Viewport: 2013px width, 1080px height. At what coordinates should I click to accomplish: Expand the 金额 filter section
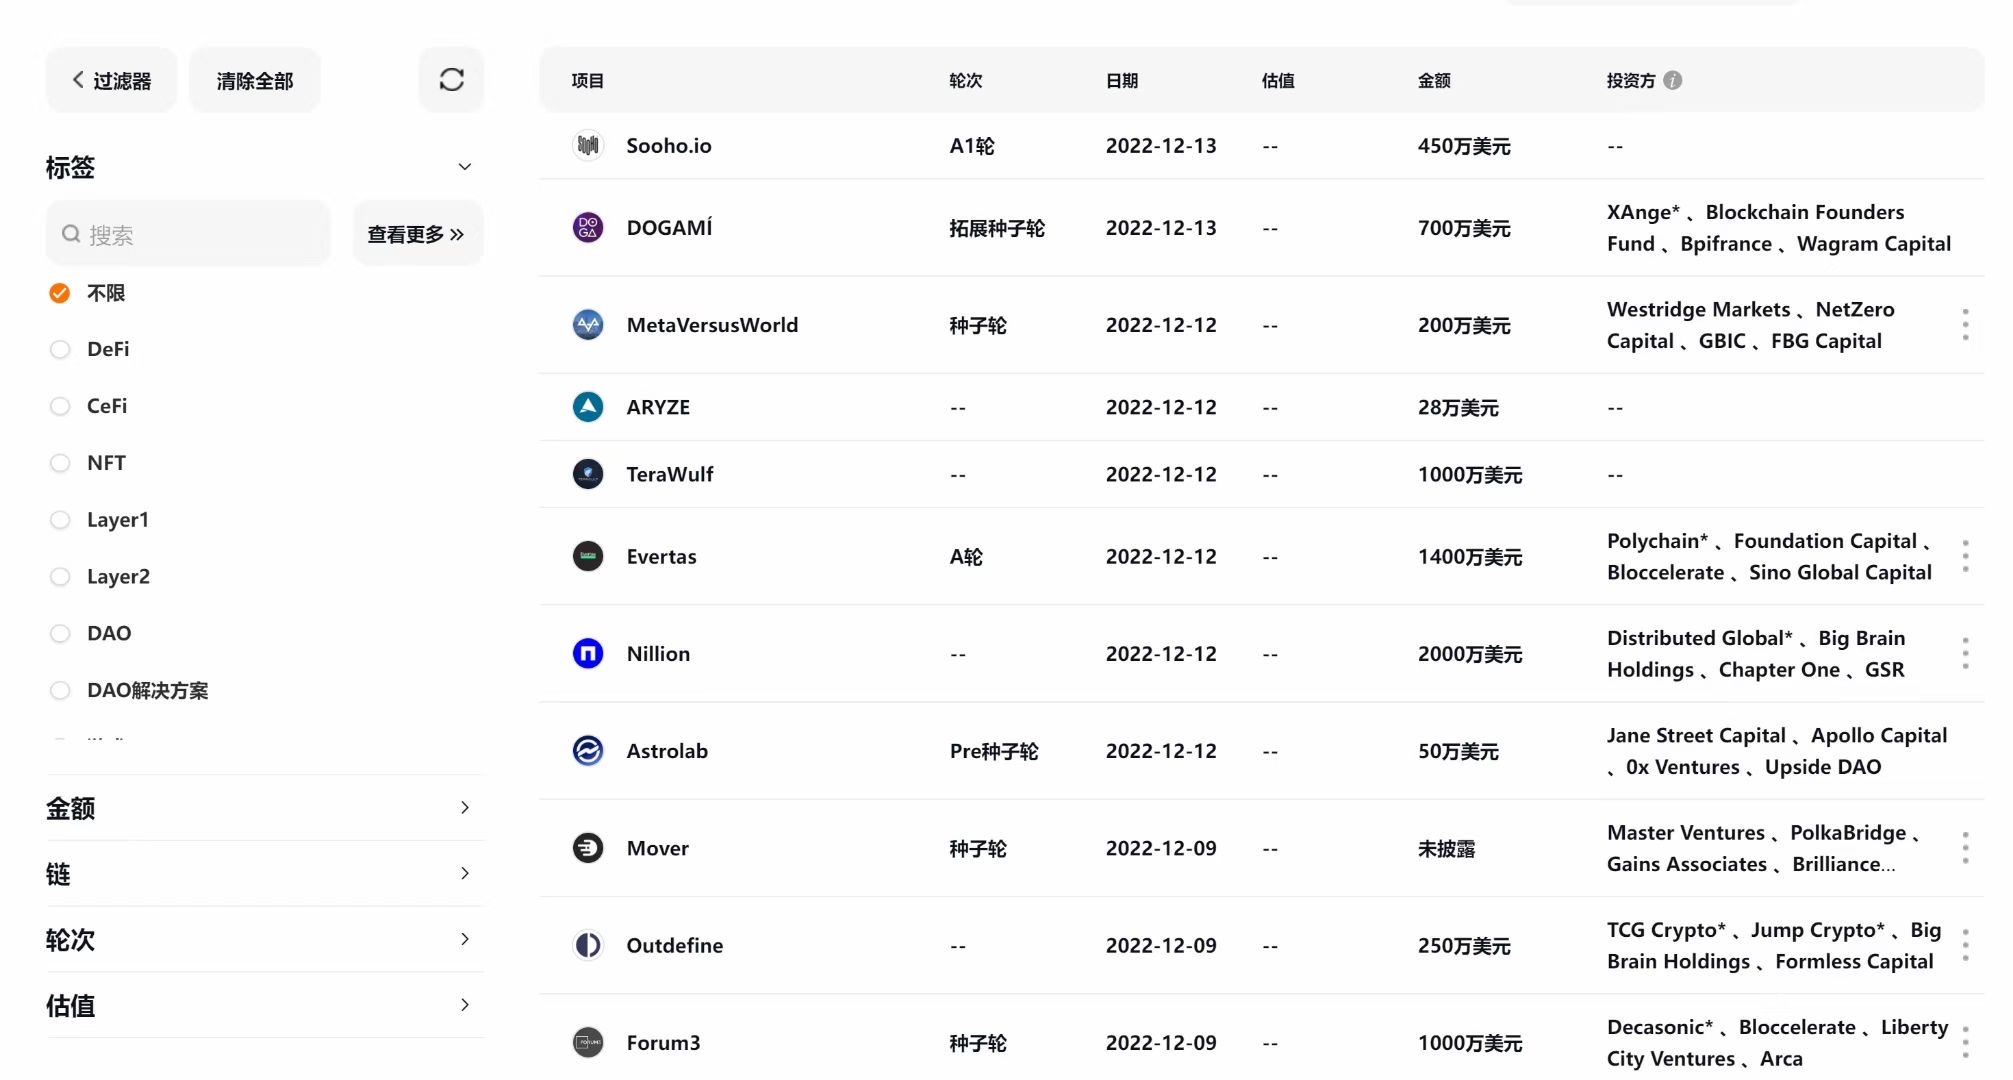[464, 808]
